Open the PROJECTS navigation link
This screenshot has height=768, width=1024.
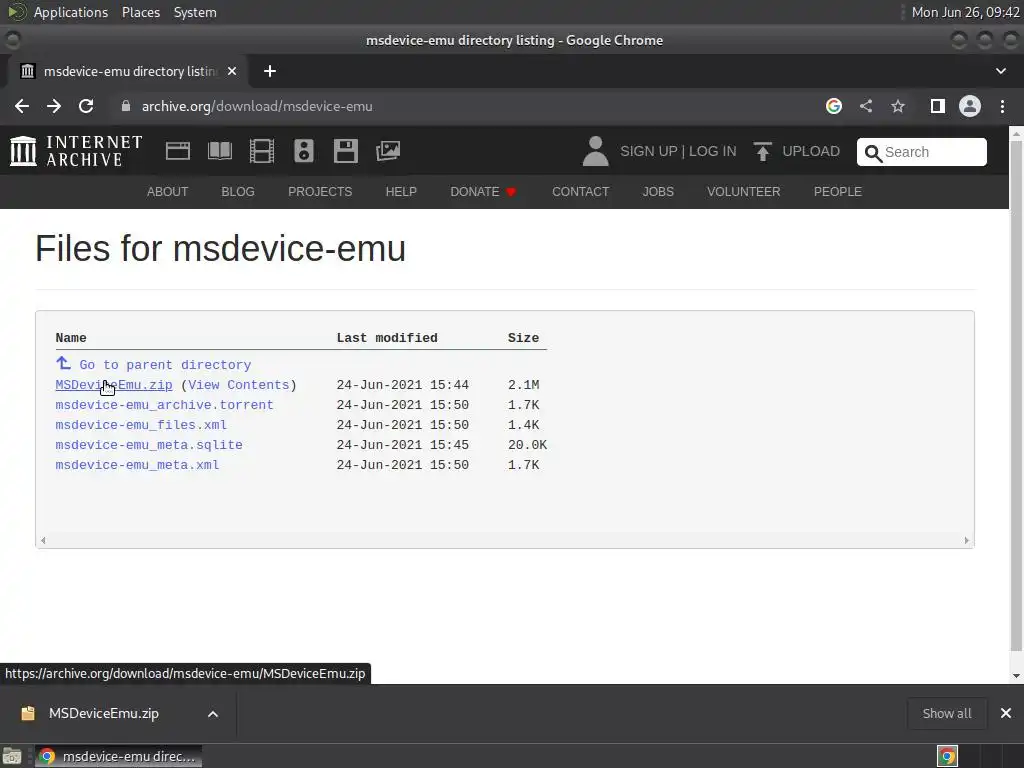point(320,192)
